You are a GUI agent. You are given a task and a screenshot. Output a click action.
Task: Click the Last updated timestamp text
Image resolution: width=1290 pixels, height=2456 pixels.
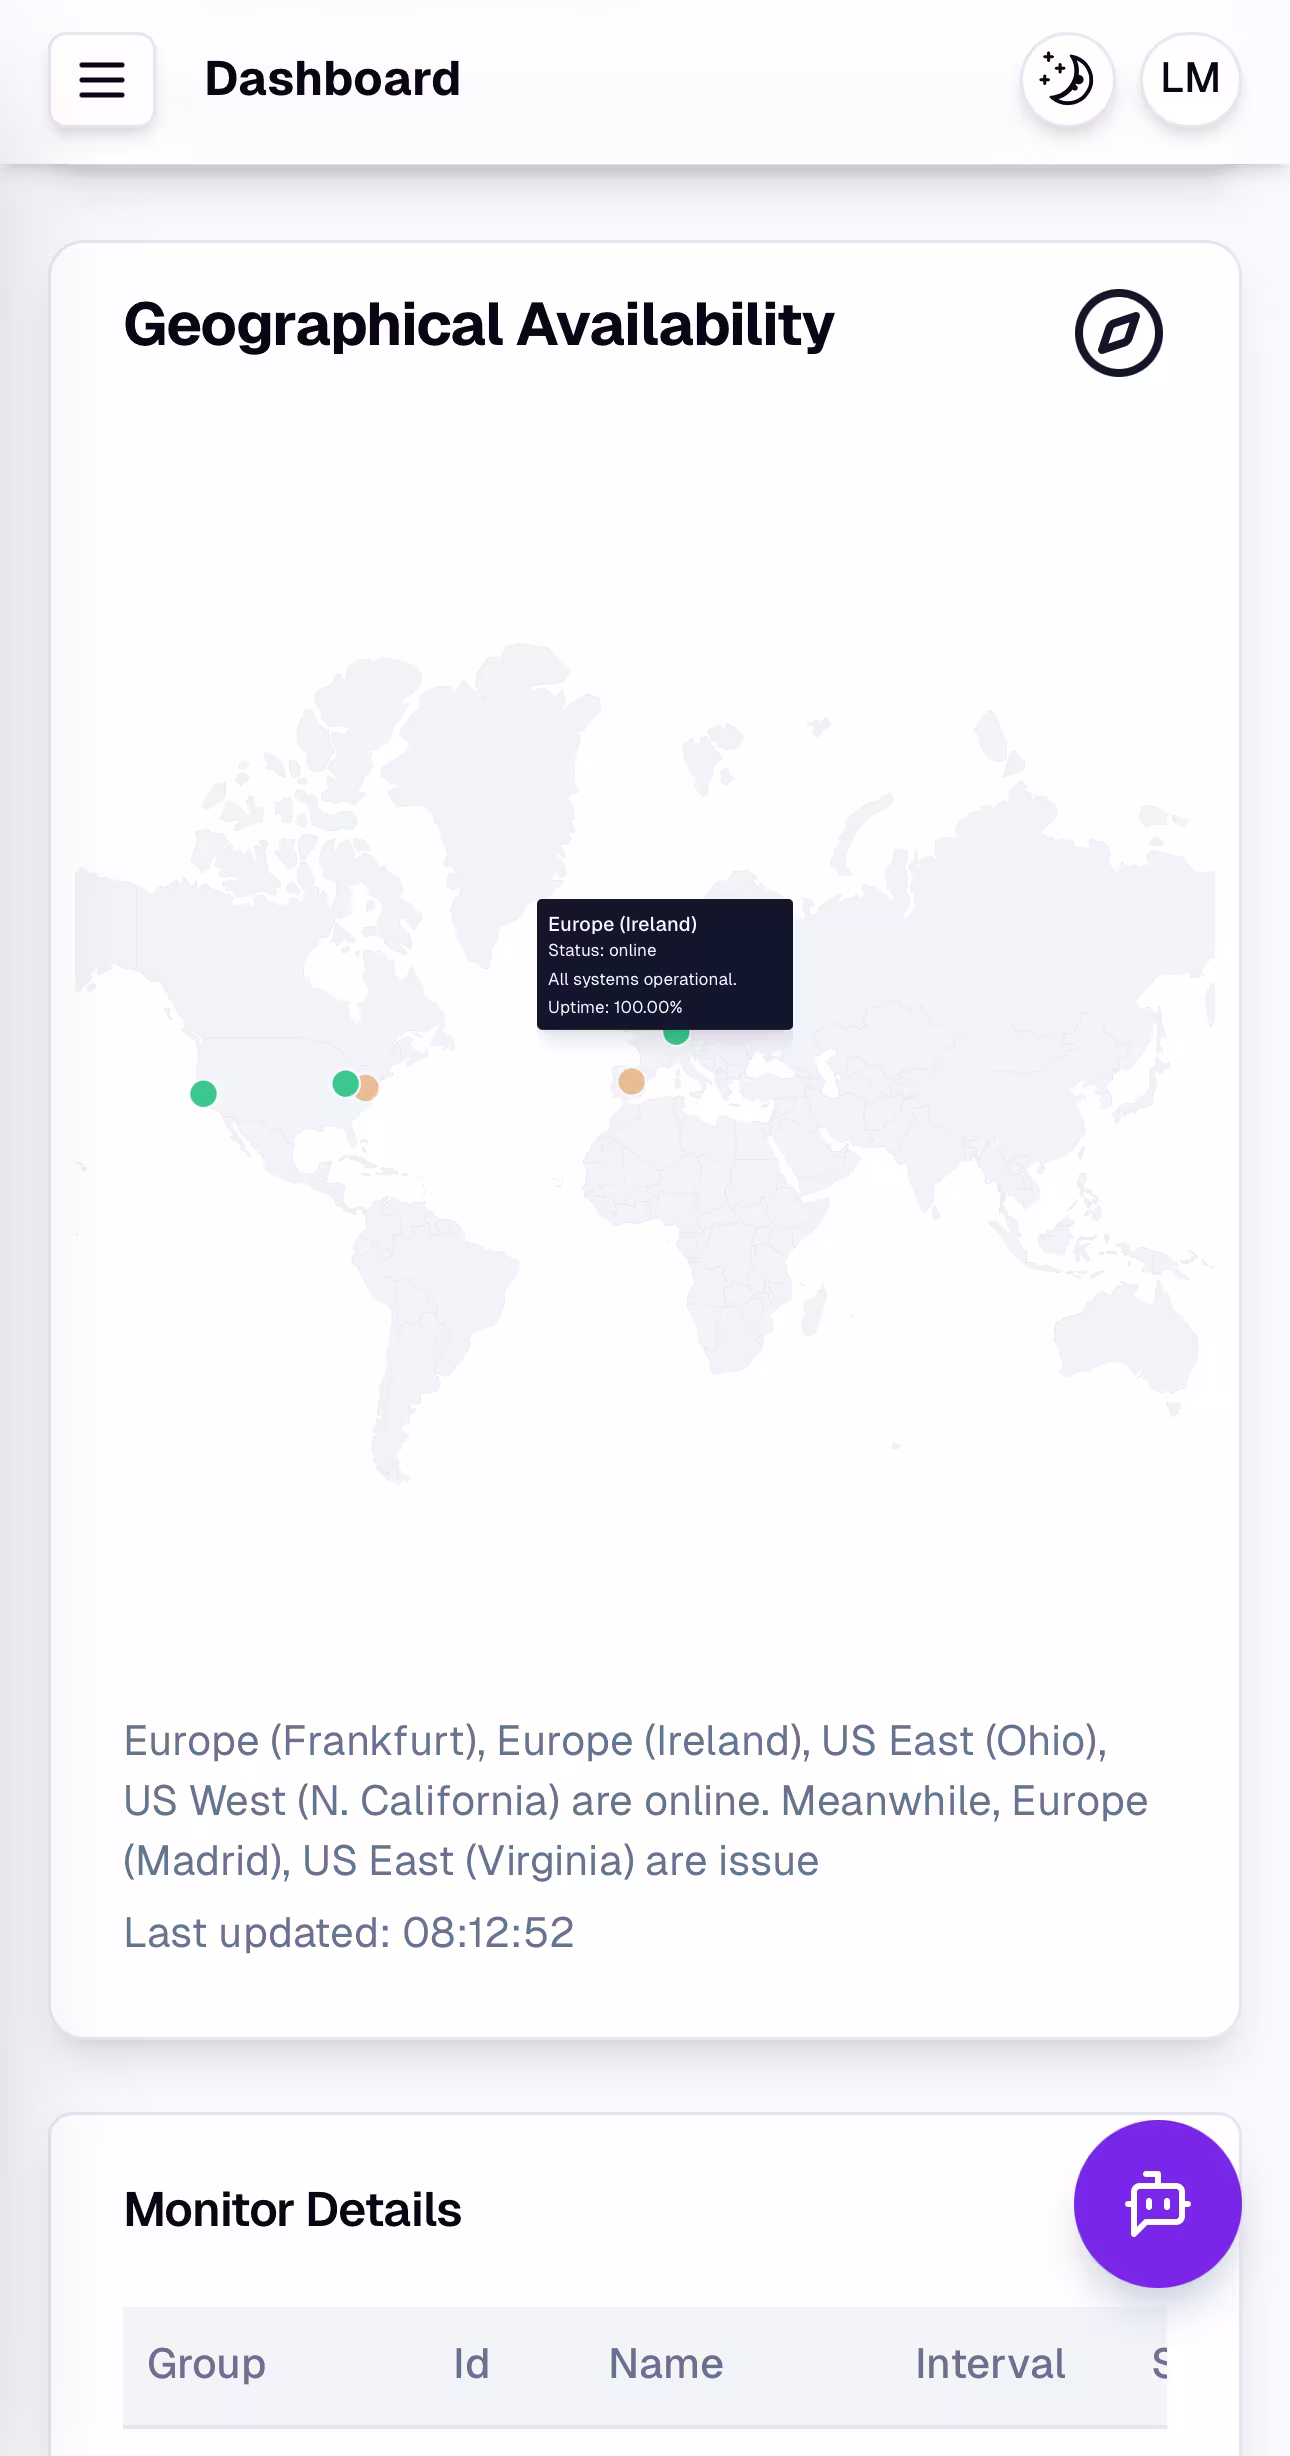tap(348, 1932)
